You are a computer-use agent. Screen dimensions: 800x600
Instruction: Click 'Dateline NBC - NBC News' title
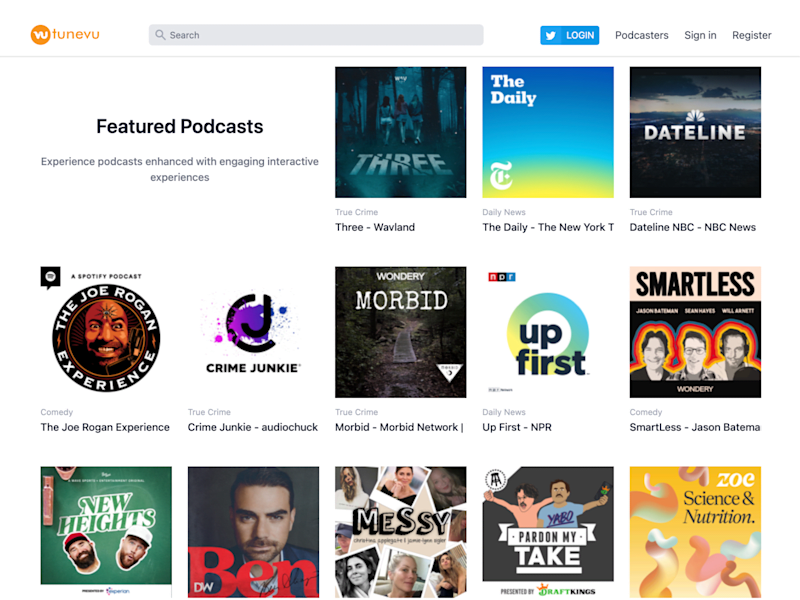tap(692, 227)
